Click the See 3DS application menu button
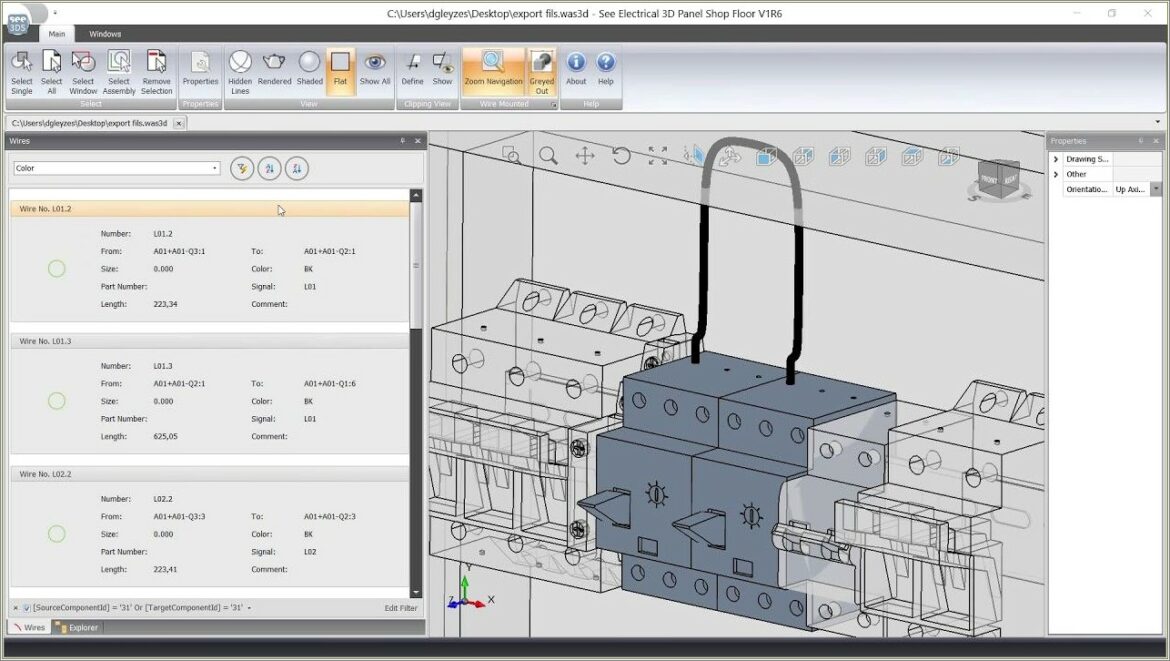1170x661 pixels. (17, 22)
